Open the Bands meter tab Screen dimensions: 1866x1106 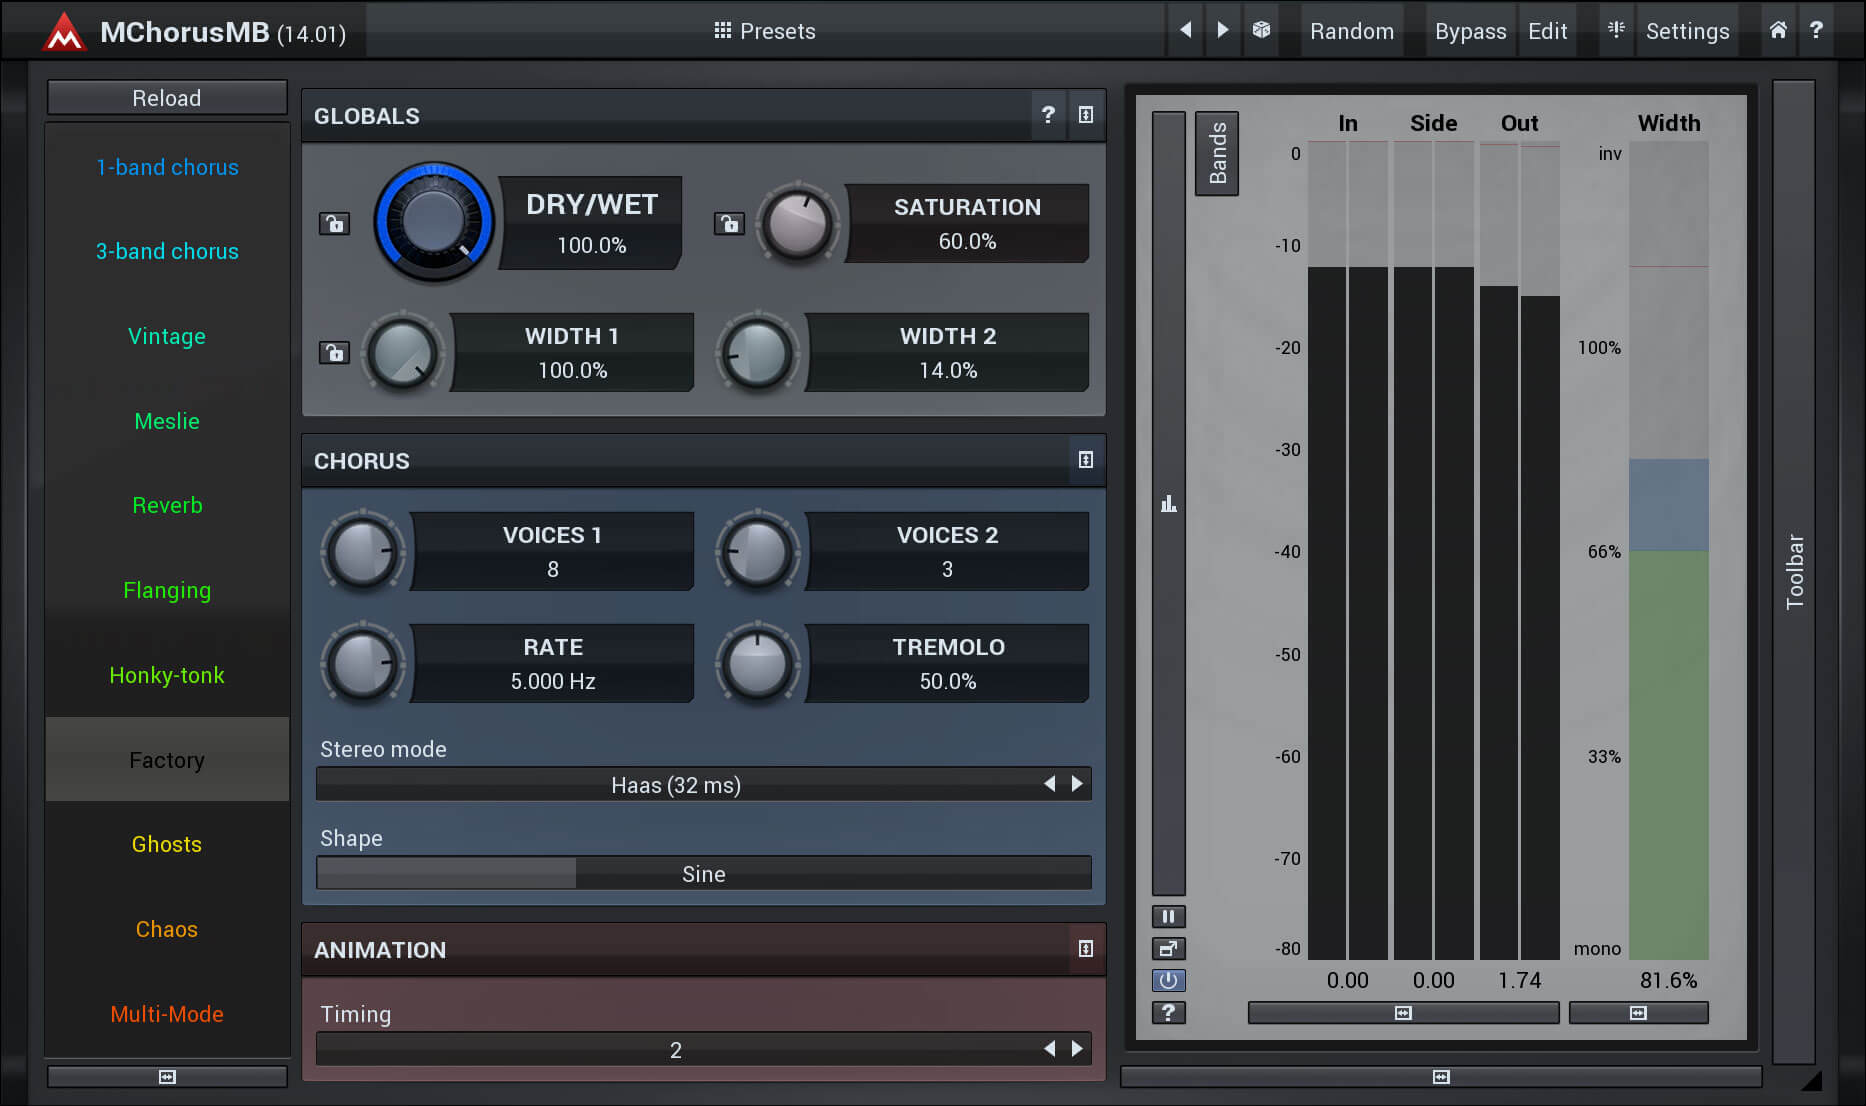[1217, 153]
